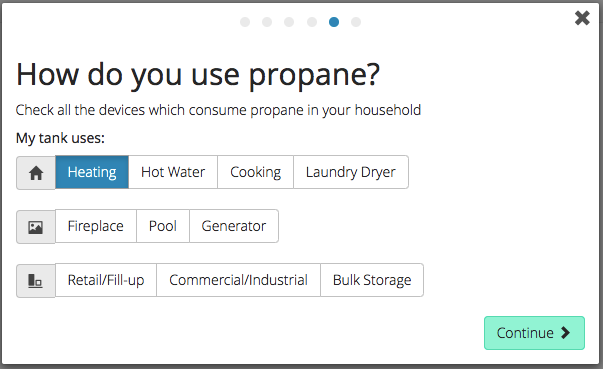Jump to the second step dot

pos(267,22)
